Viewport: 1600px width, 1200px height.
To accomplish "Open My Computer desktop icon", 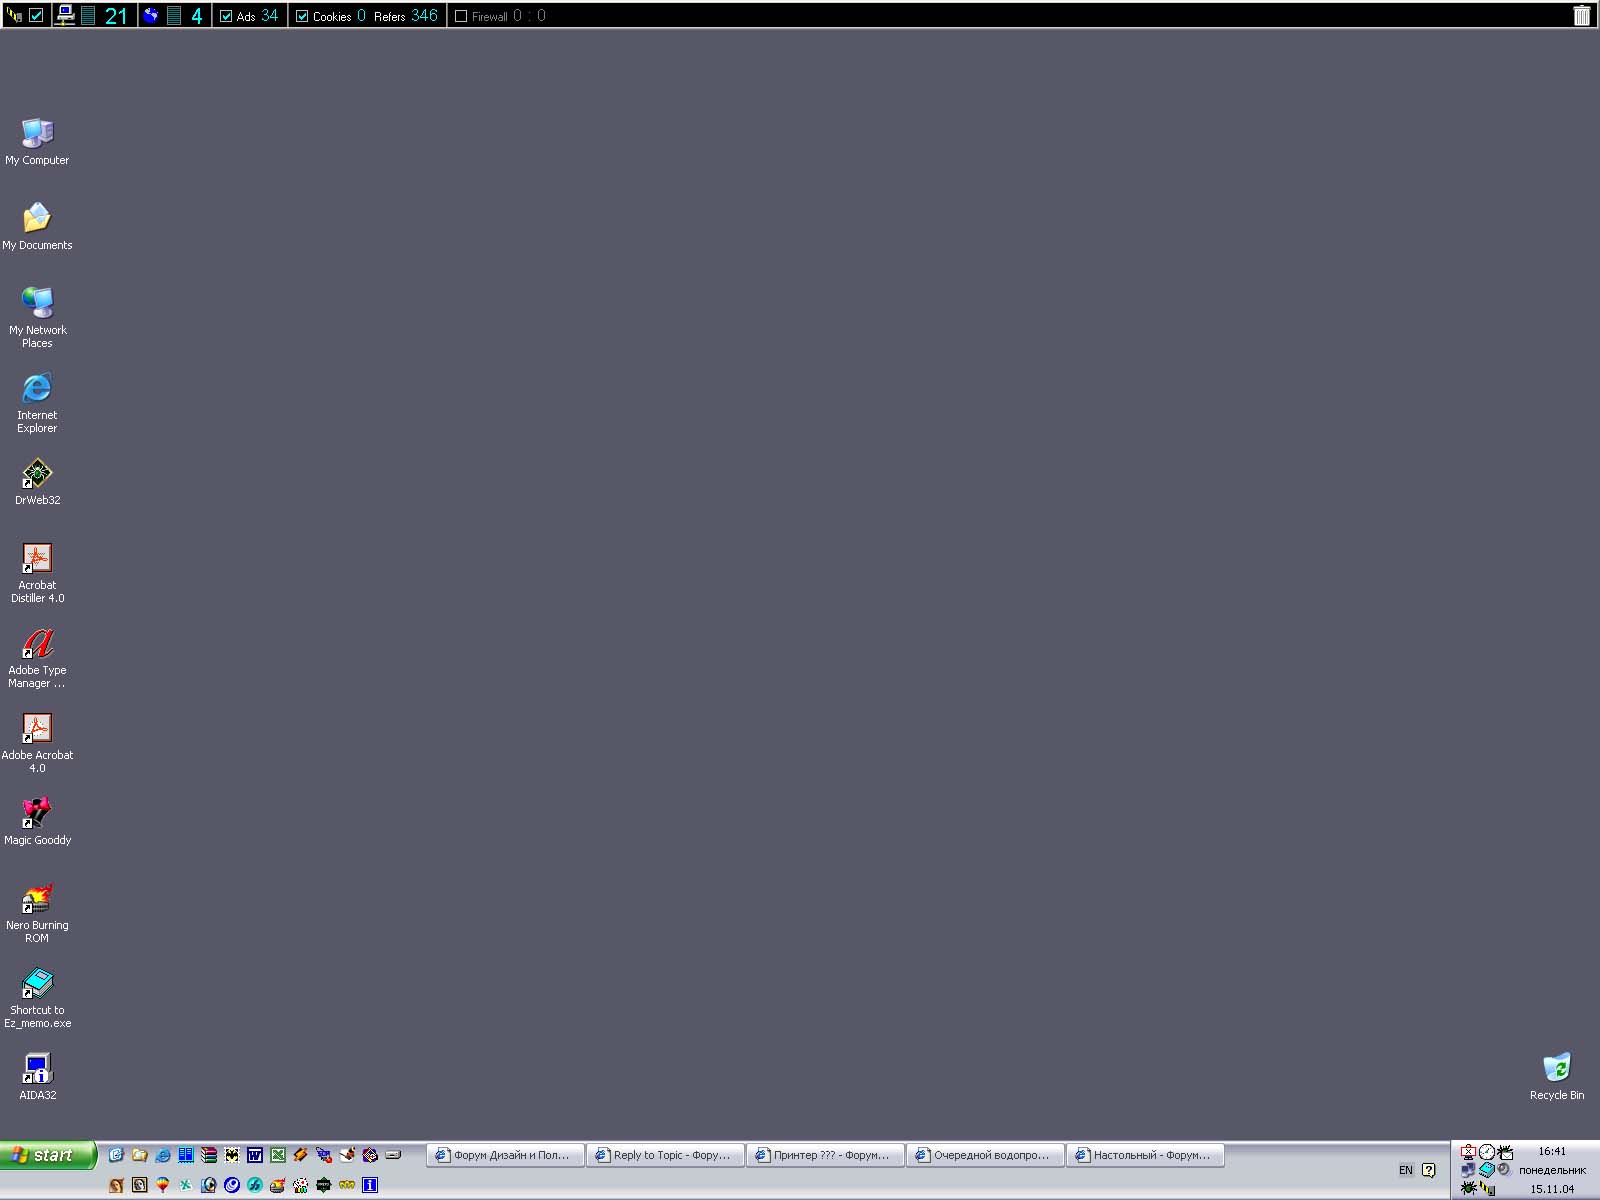I will point(37,141).
